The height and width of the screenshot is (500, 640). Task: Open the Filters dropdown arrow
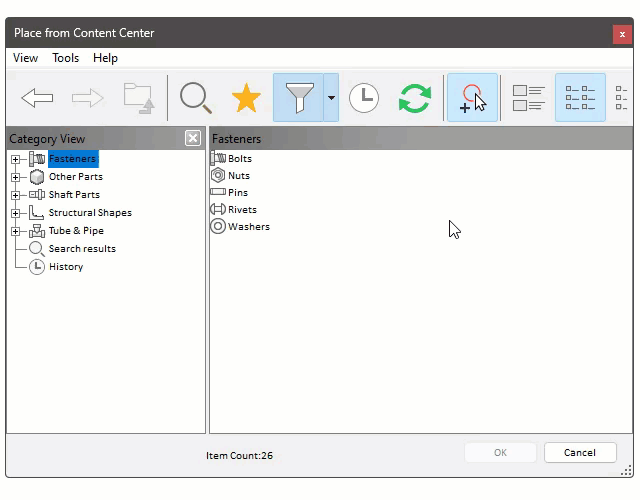point(331,98)
